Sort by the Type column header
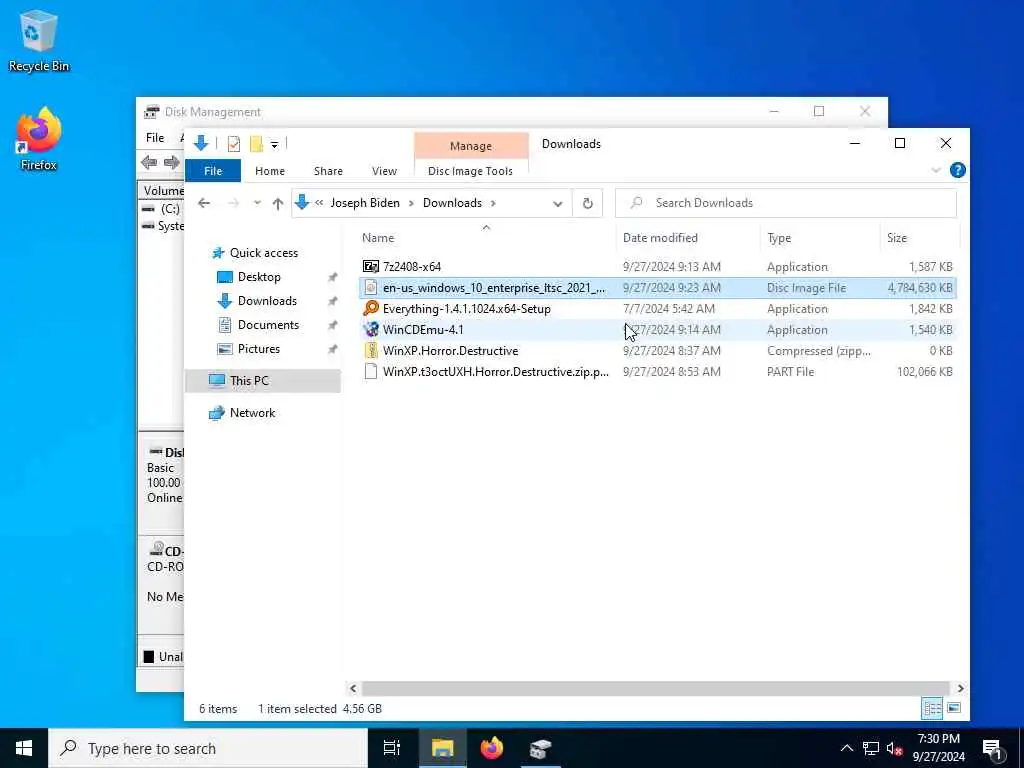The height and width of the screenshot is (768, 1024). pos(779,238)
